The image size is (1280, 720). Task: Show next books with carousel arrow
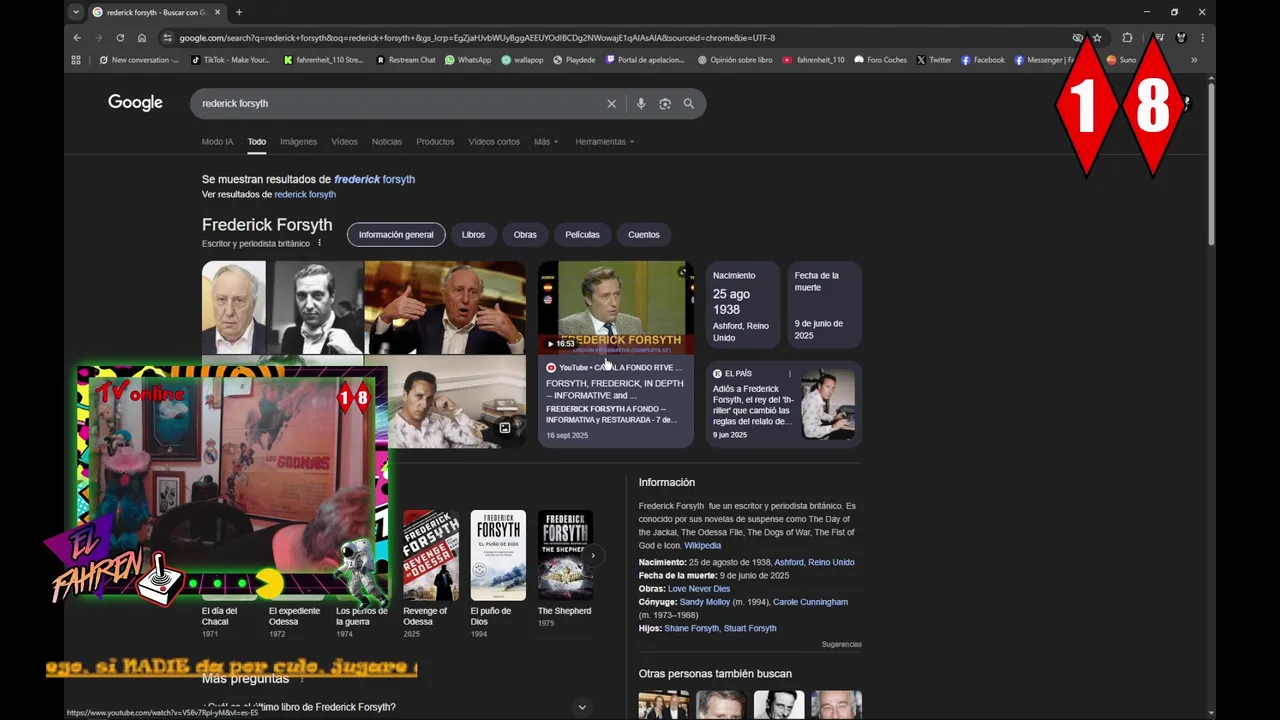click(x=592, y=555)
